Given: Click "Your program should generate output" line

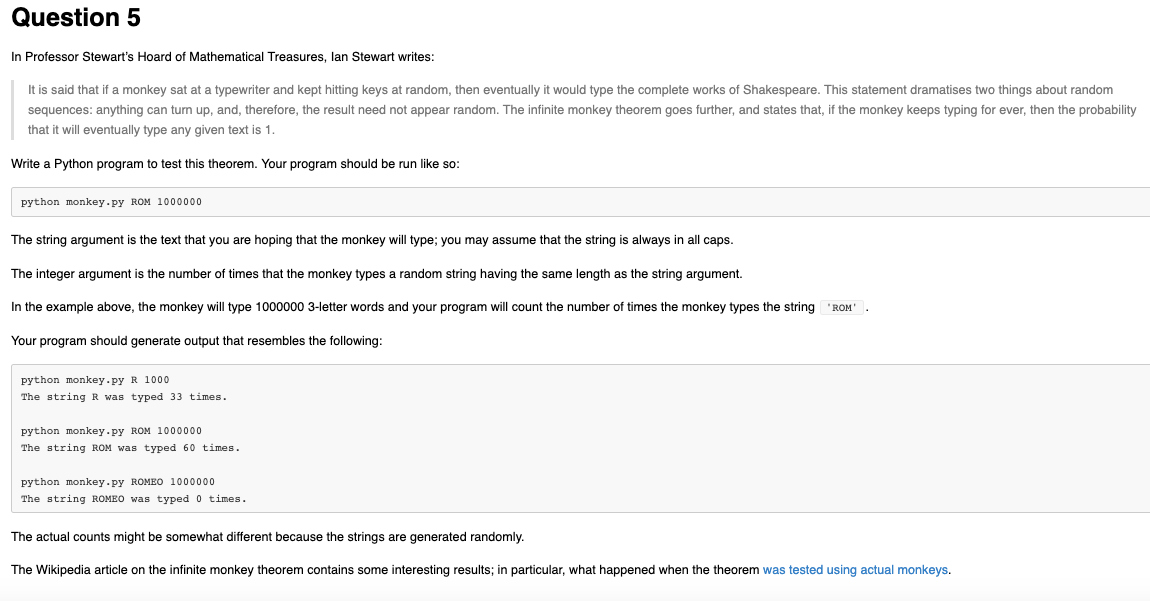Looking at the screenshot, I should (x=197, y=341).
